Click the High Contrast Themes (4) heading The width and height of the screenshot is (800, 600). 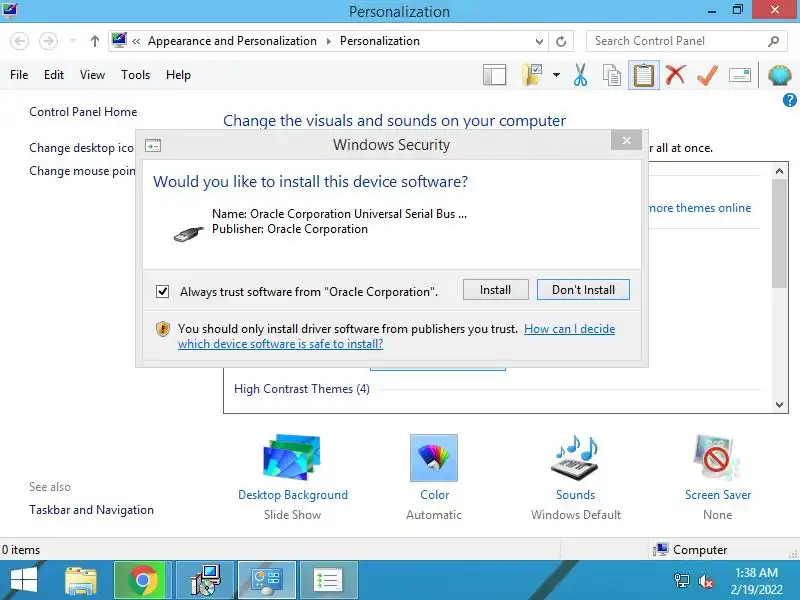(302, 389)
